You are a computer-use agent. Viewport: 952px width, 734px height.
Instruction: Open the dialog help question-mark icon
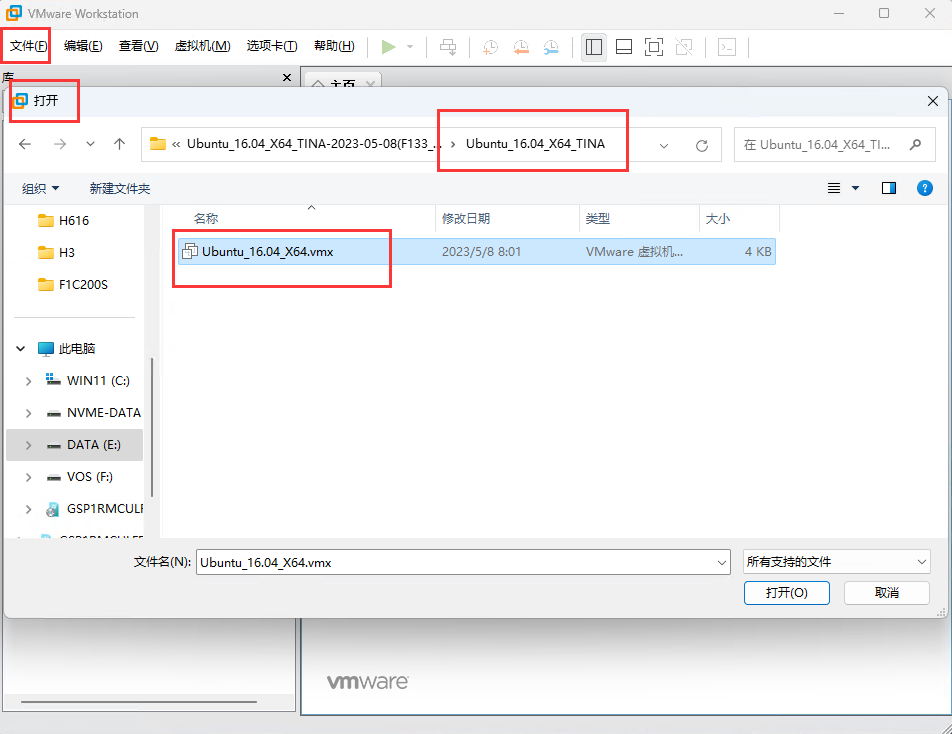(925, 188)
